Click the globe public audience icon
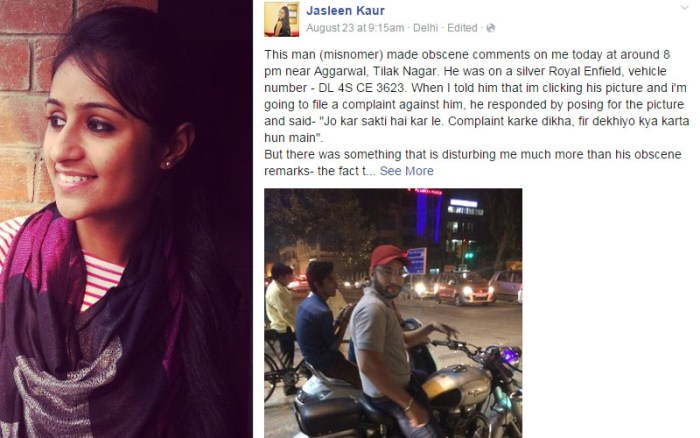Image resolution: width=700 pixels, height=438 pixels. [x=490, y=28]
